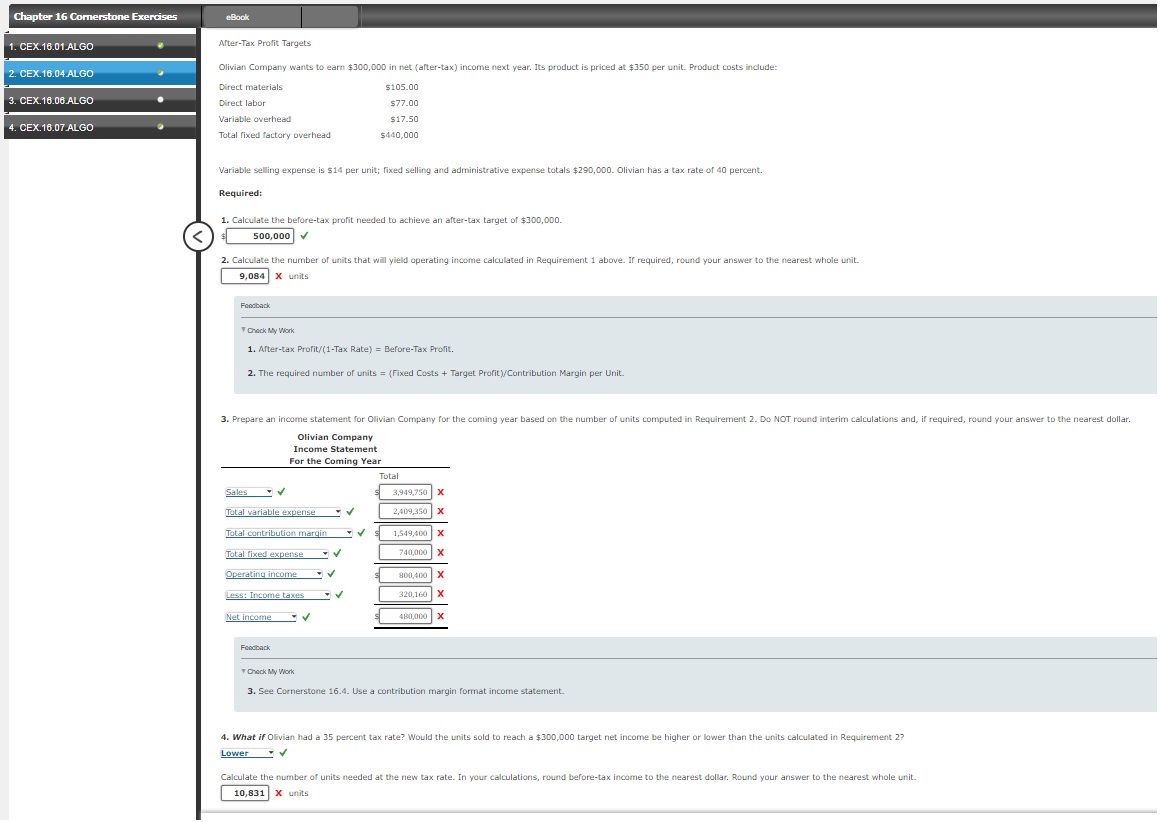Click the red X beside 740,000
Image resolution: width=1160 pixels, height=822 pixels.
click(441, 552)
